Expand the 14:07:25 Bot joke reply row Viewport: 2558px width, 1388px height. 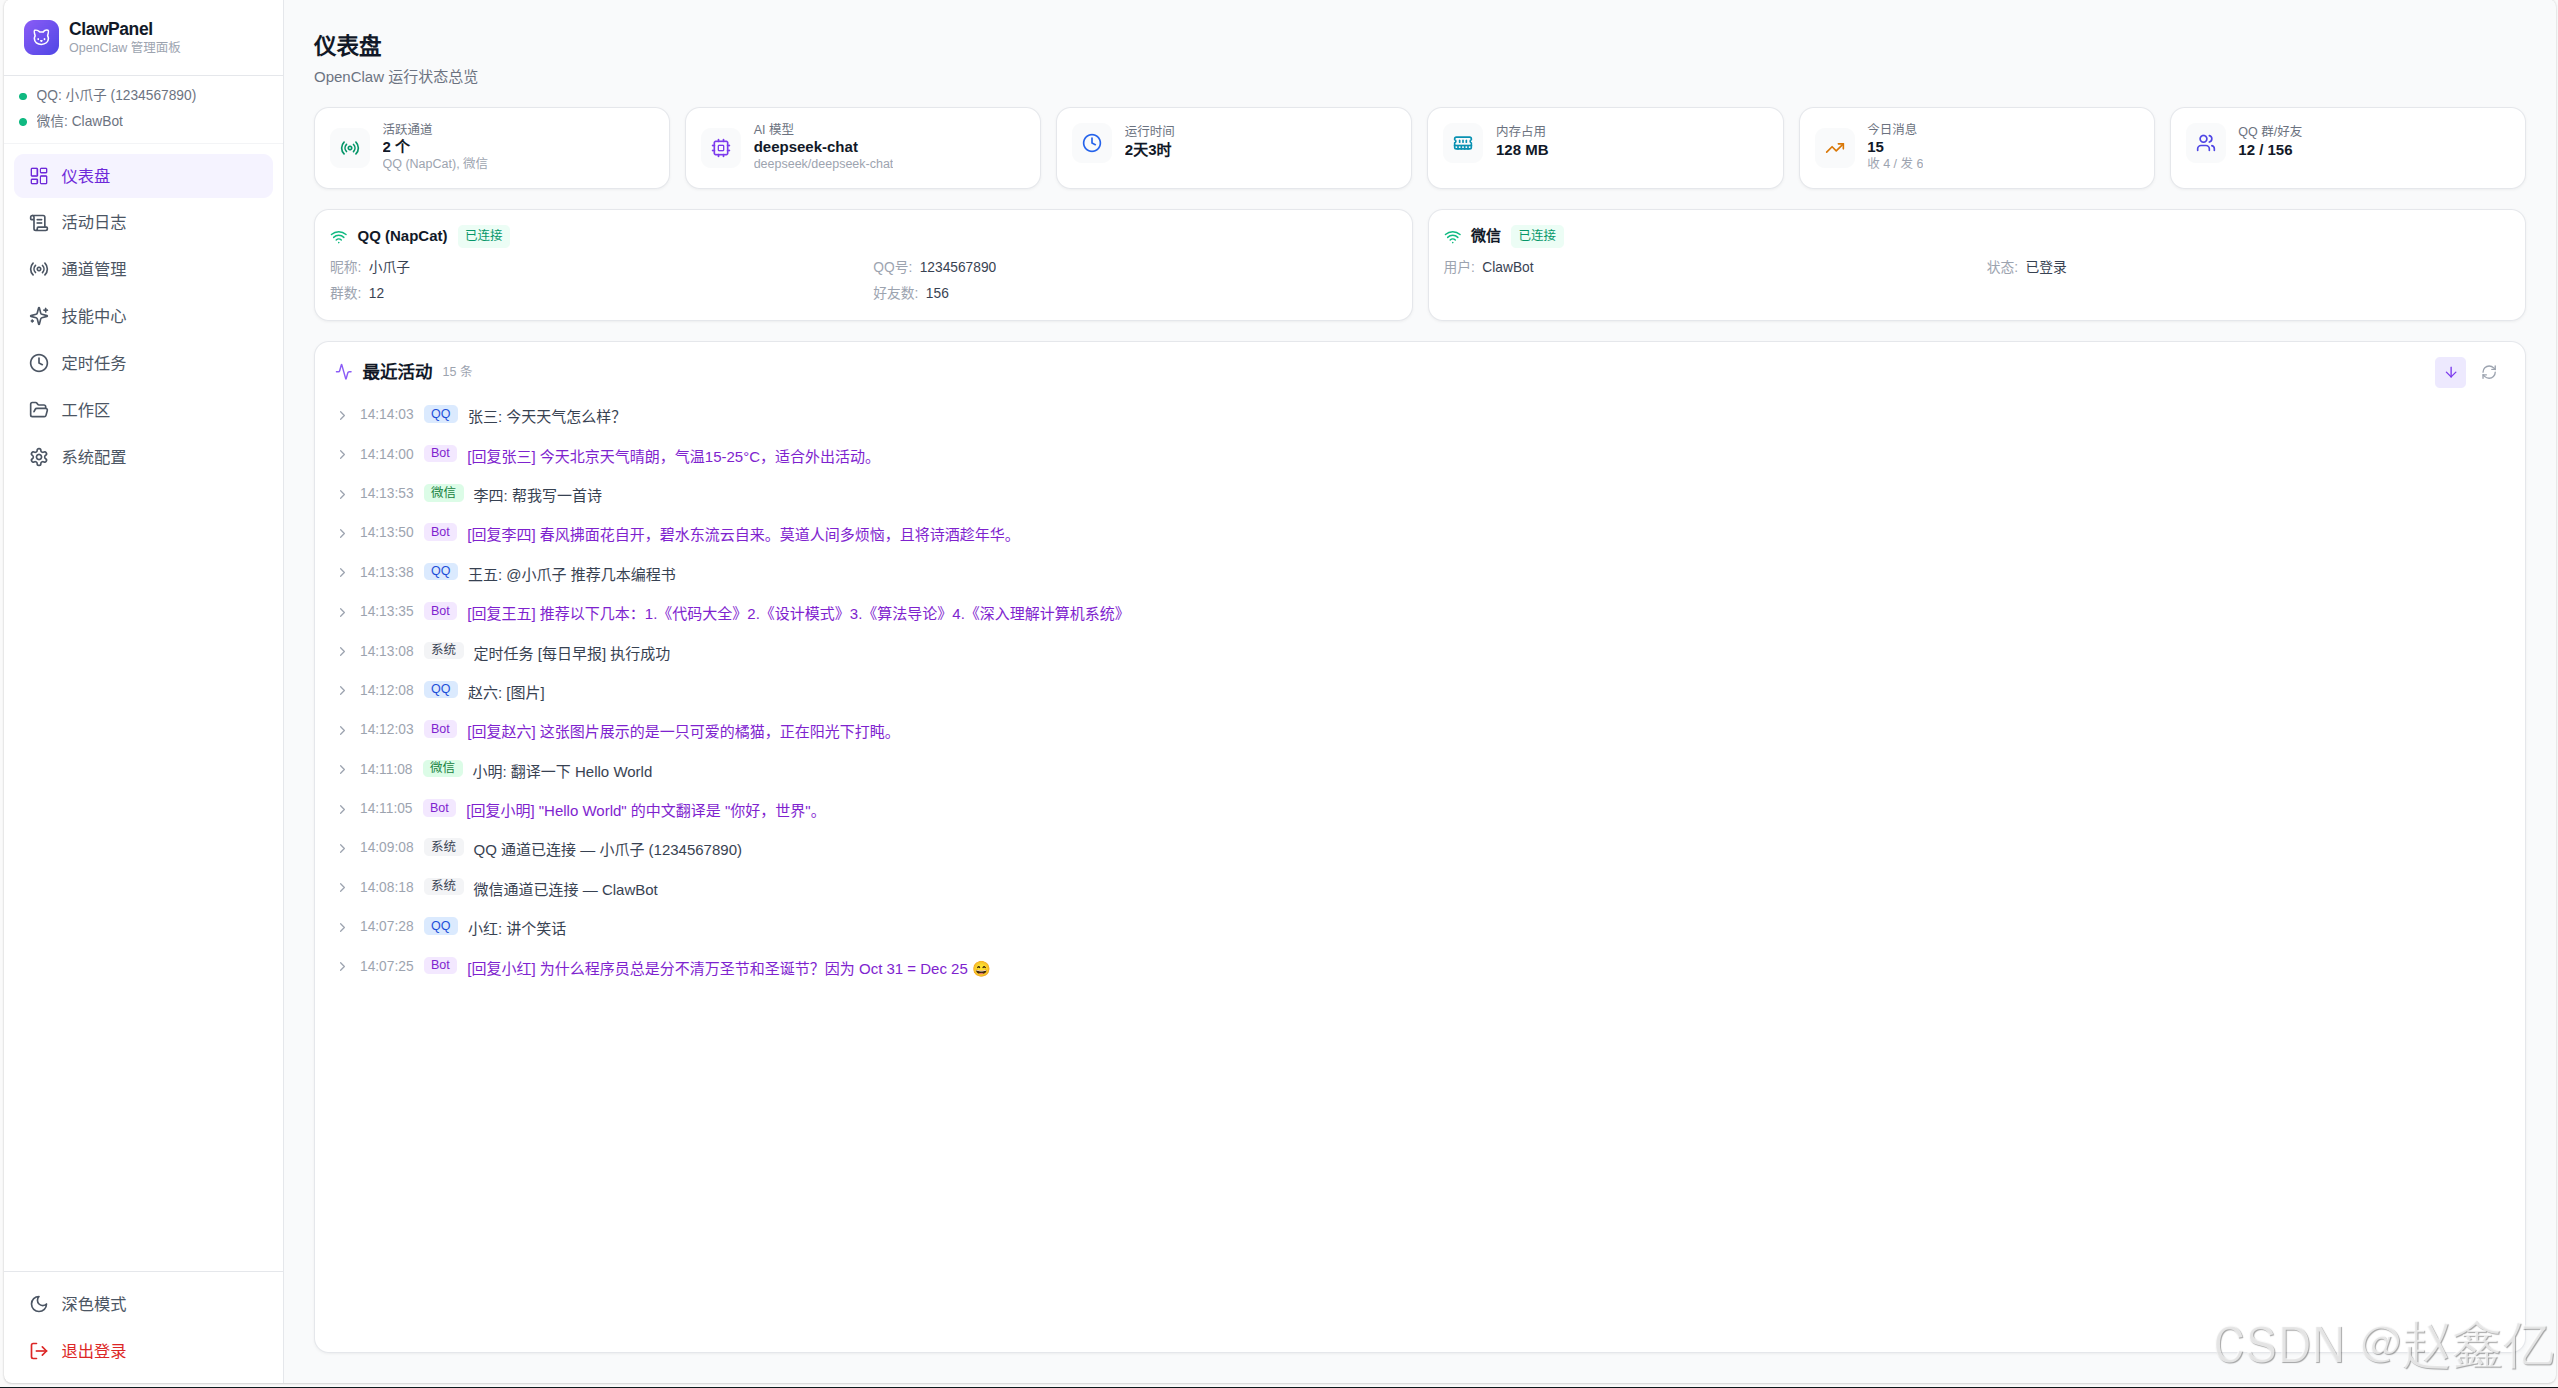(x=342, y=967)
